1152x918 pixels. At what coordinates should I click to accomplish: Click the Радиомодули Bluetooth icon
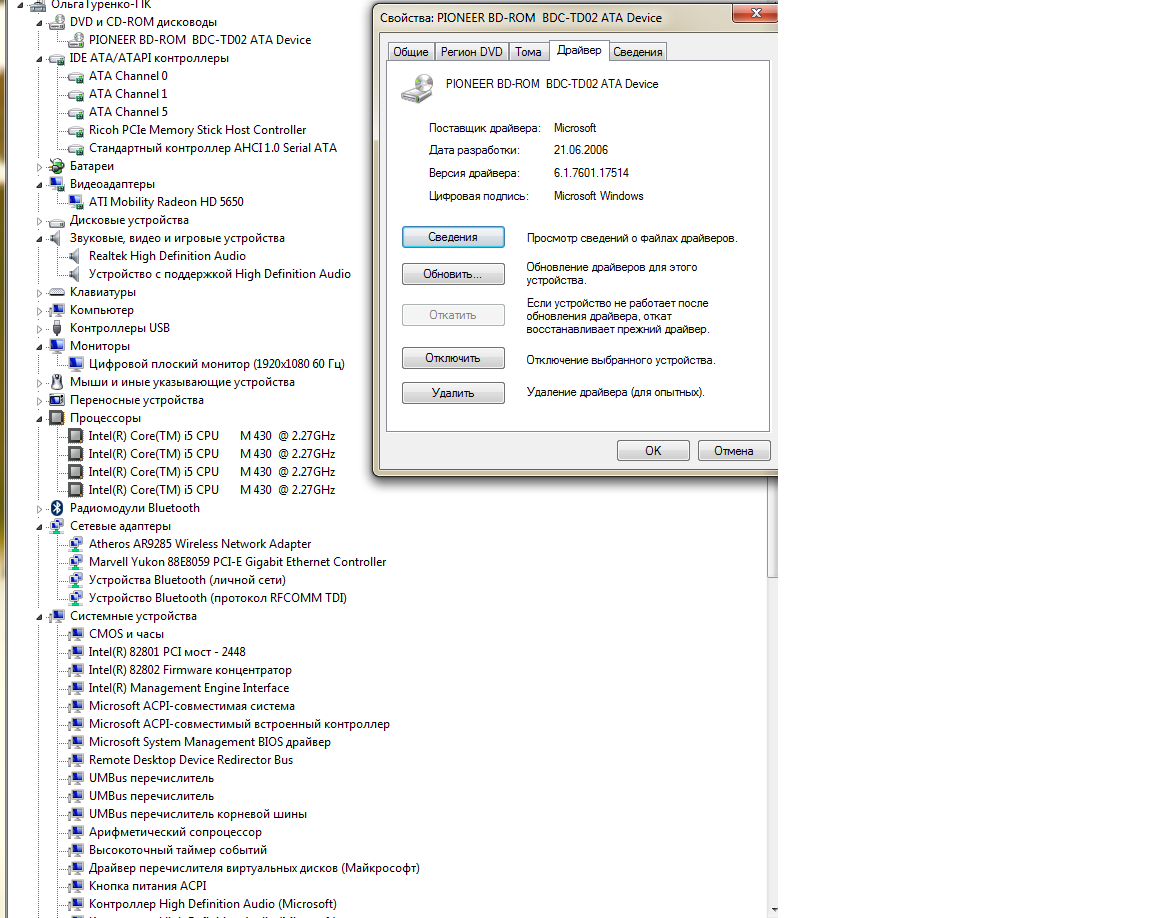(x=57, y=508)
